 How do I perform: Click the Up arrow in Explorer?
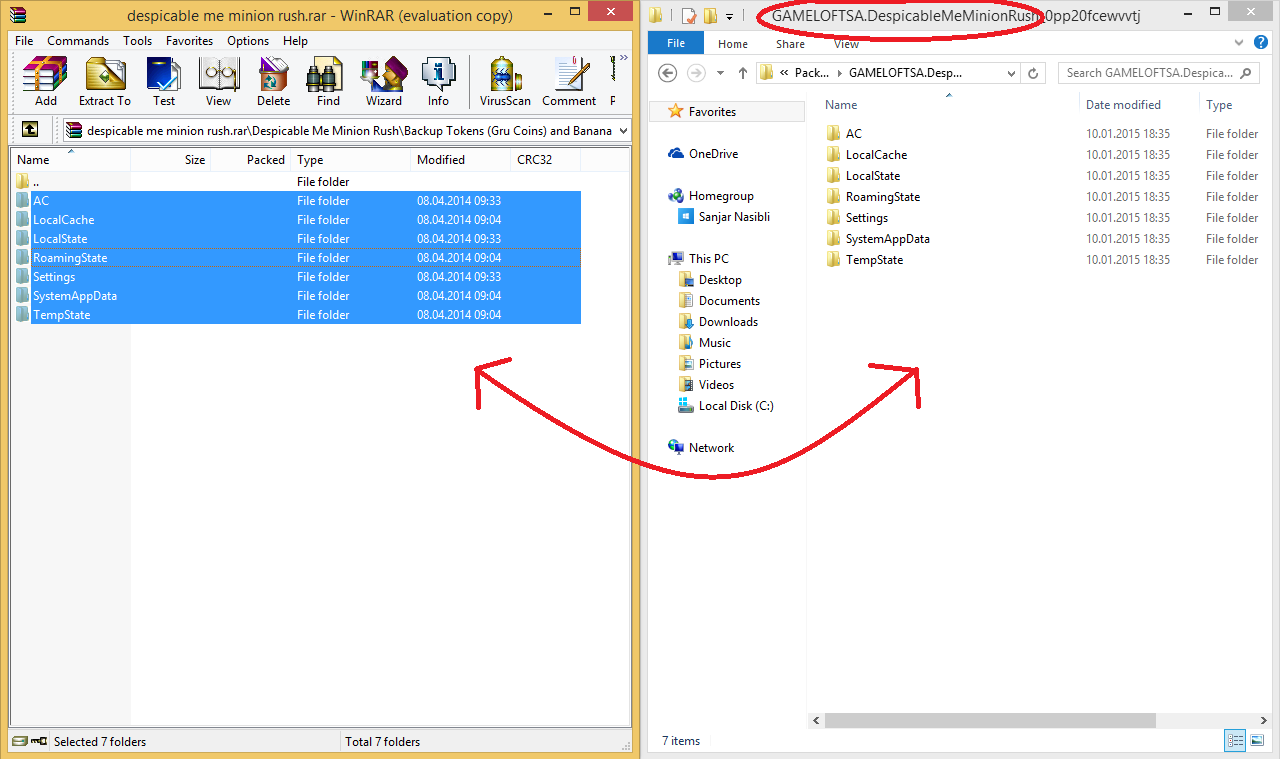pyautogui.click(x=743, y=73)
